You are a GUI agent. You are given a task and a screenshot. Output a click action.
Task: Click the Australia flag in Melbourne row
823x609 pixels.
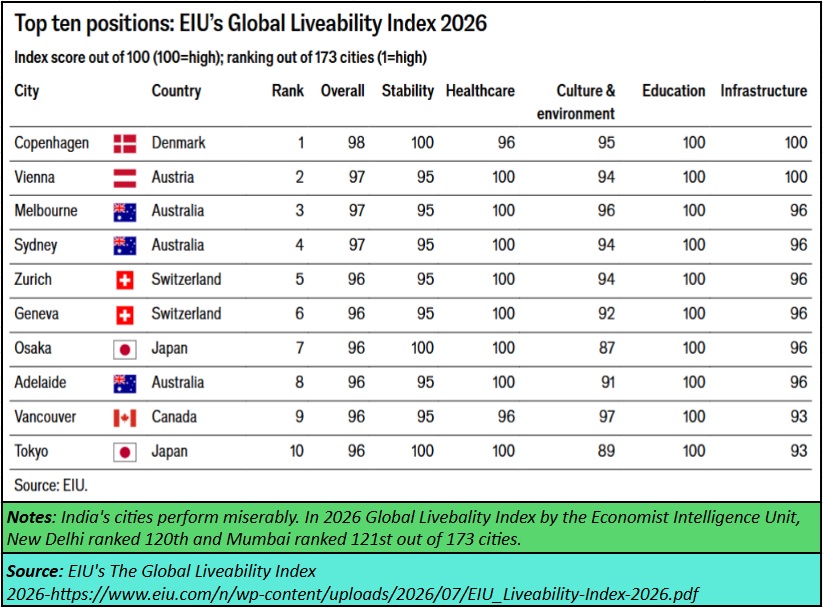[125, 212]
